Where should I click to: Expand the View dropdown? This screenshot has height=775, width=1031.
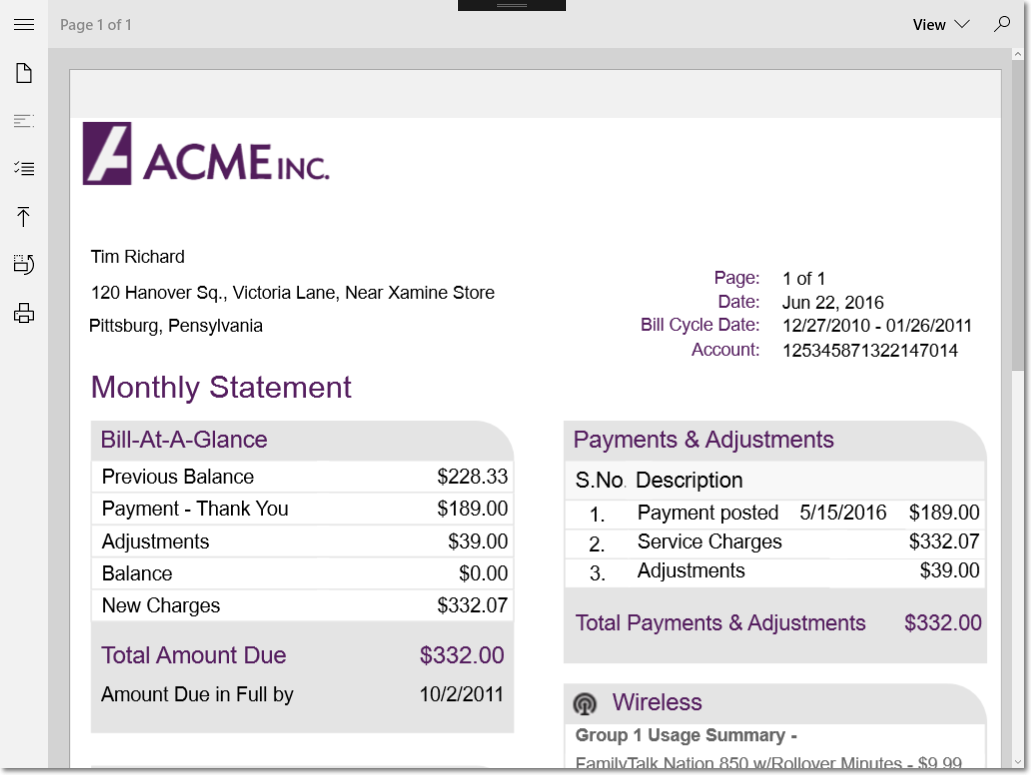pos(941,25)
